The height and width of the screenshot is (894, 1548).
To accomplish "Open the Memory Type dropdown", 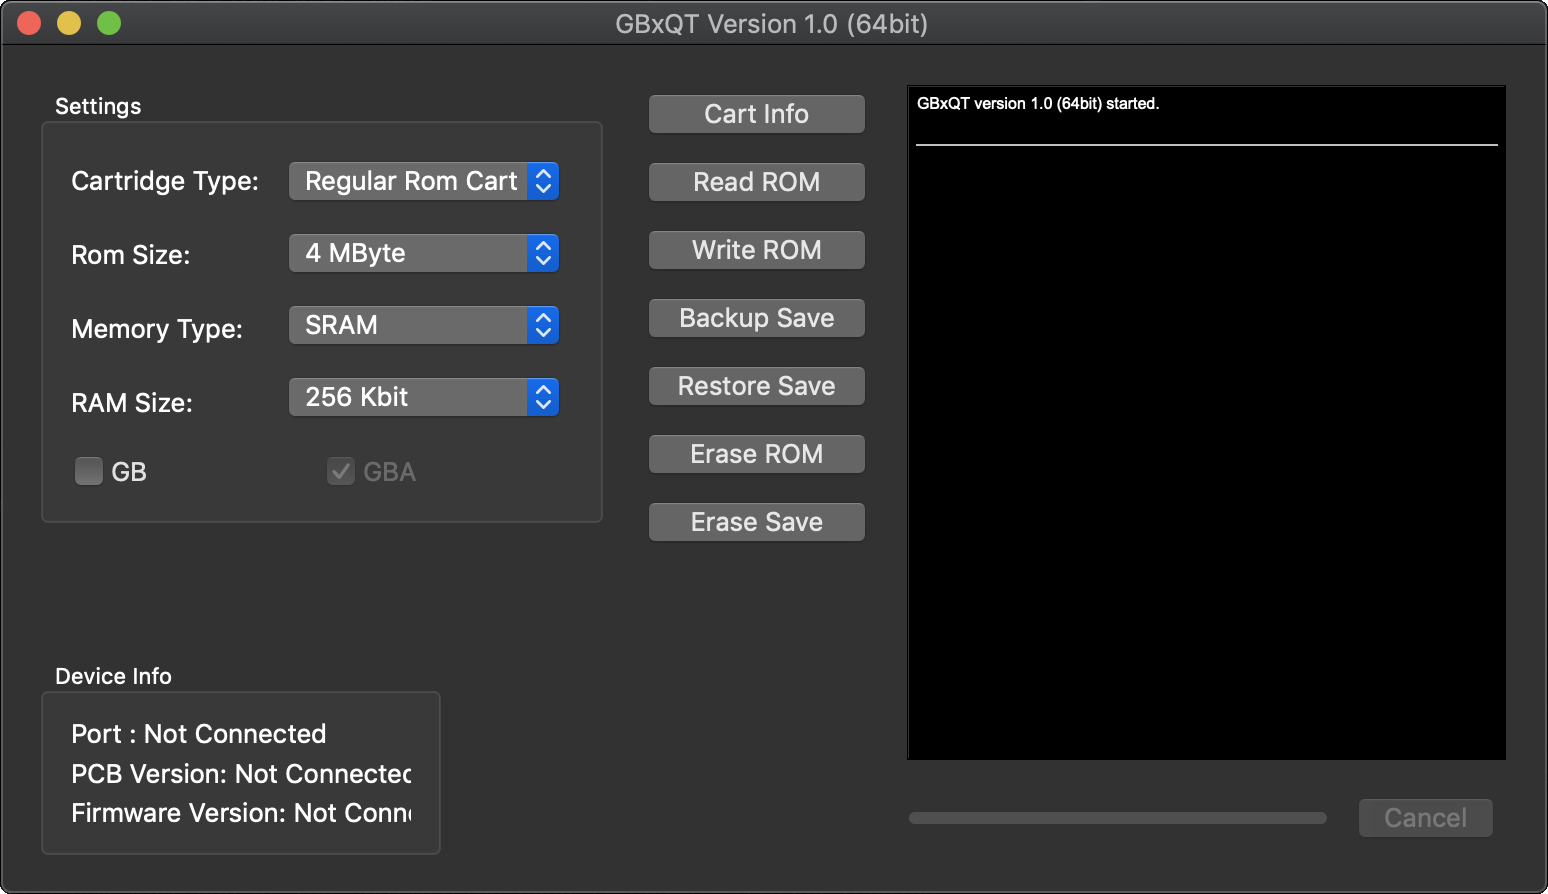I will click(424, 325).
